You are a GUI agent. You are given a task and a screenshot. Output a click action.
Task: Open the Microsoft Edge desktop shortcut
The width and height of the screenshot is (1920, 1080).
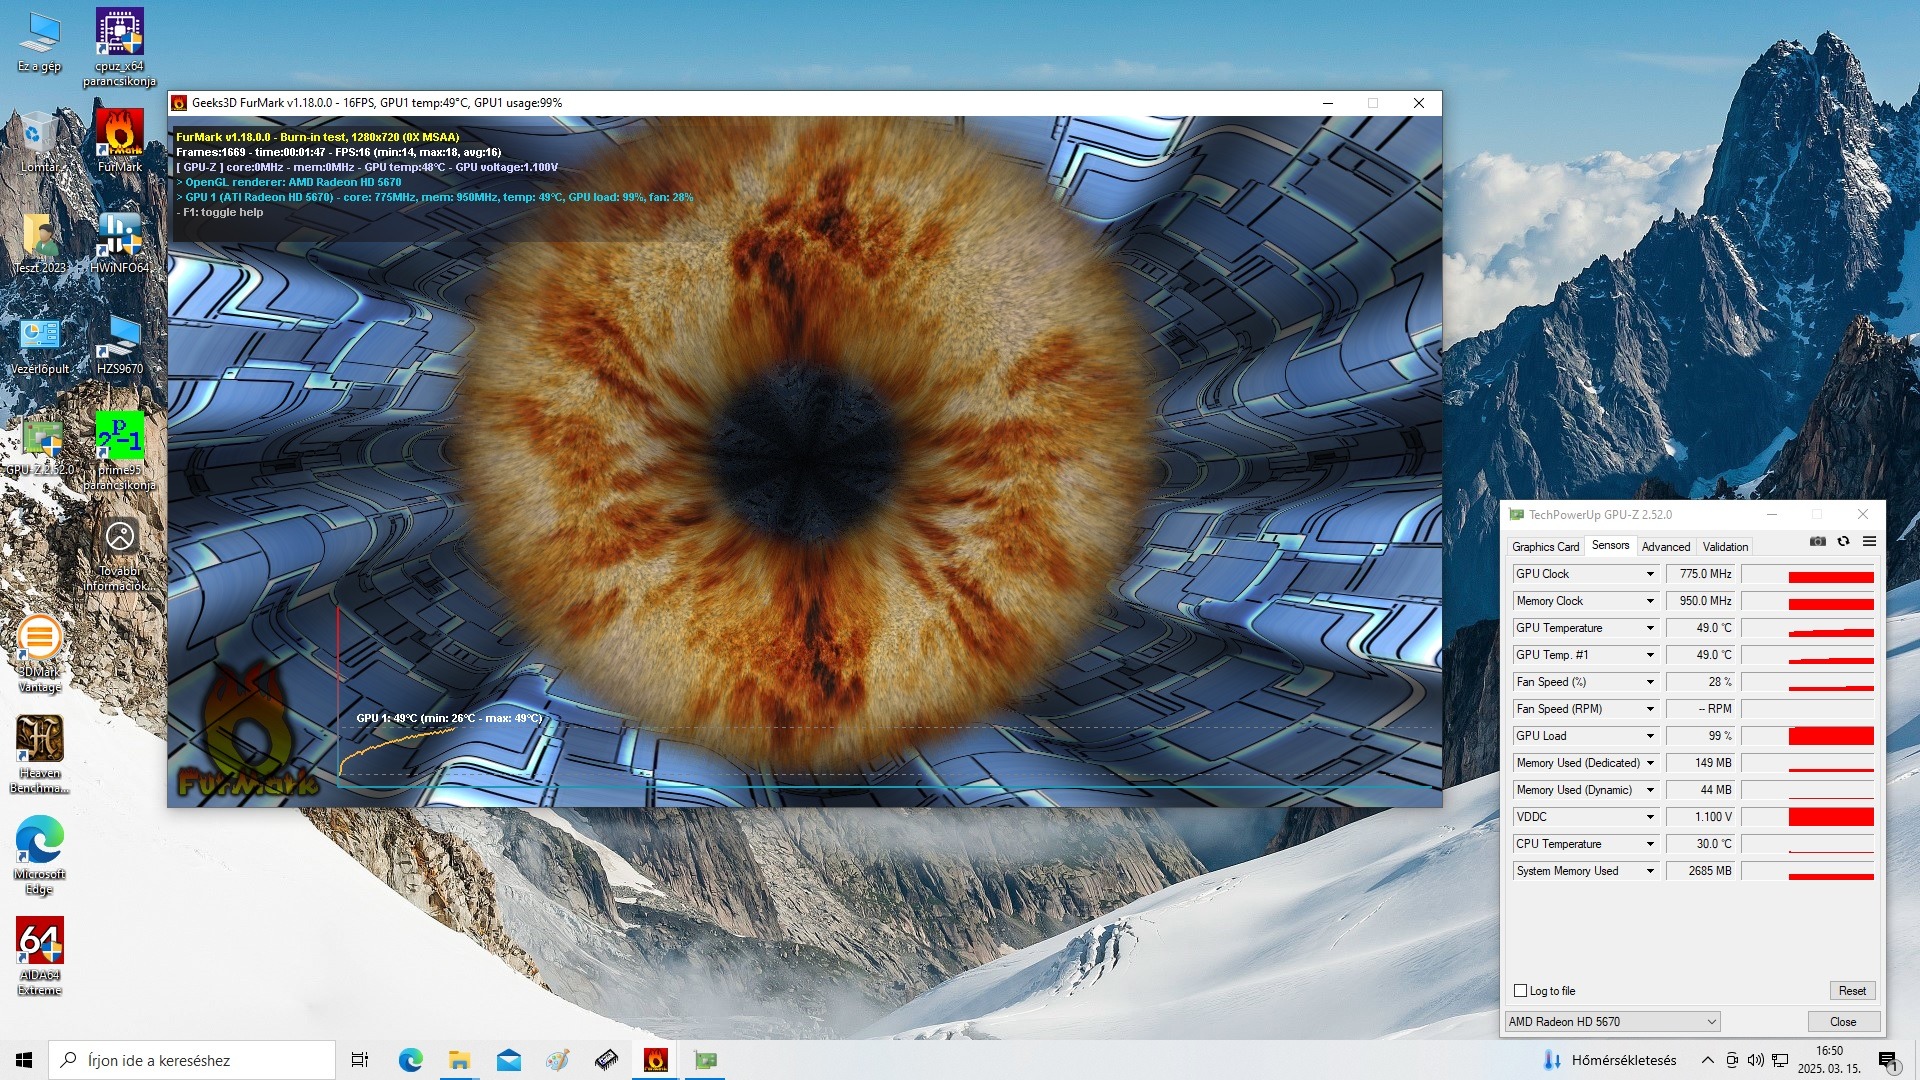(x=39, y=856)
